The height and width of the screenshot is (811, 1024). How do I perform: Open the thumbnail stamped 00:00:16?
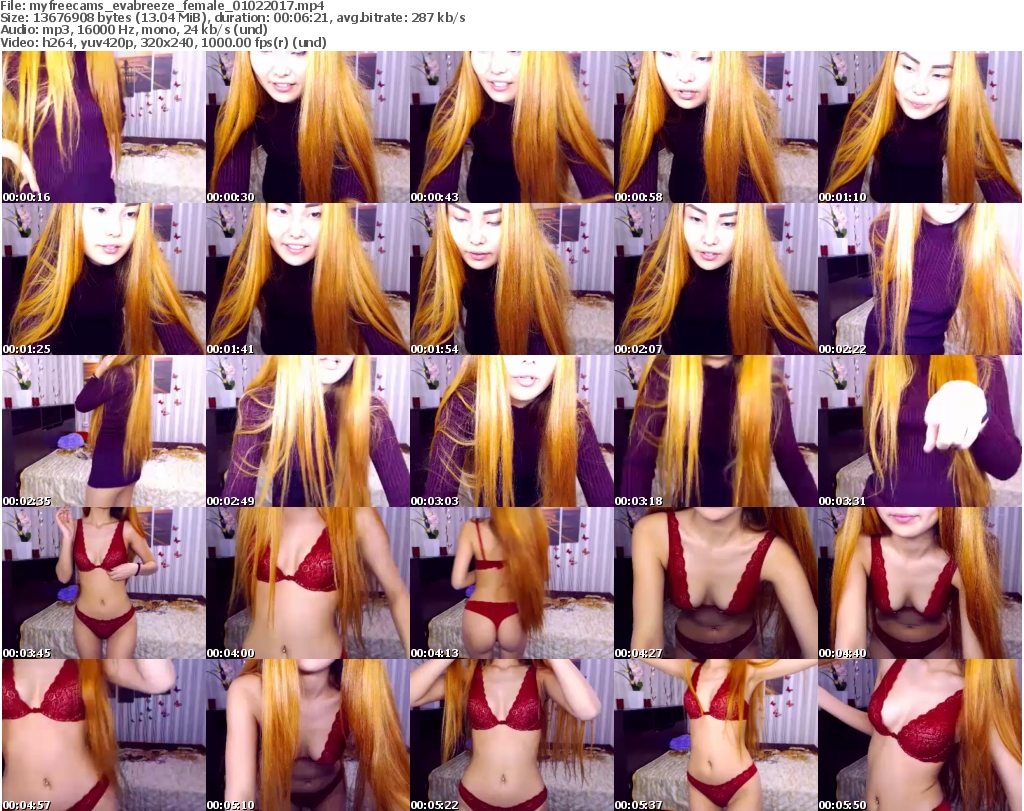pos(103,127)
